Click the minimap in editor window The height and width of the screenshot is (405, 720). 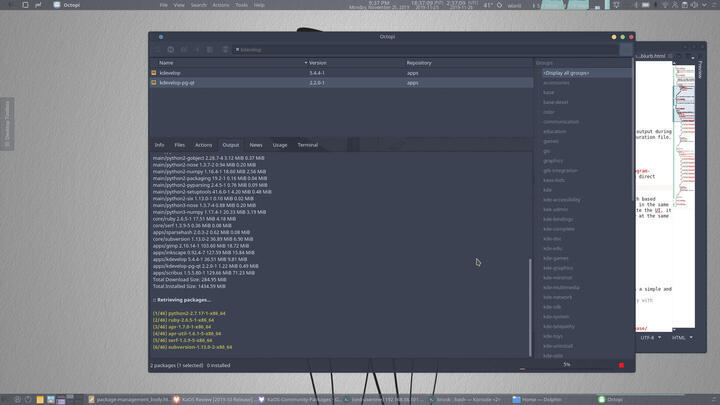[684, 197]
